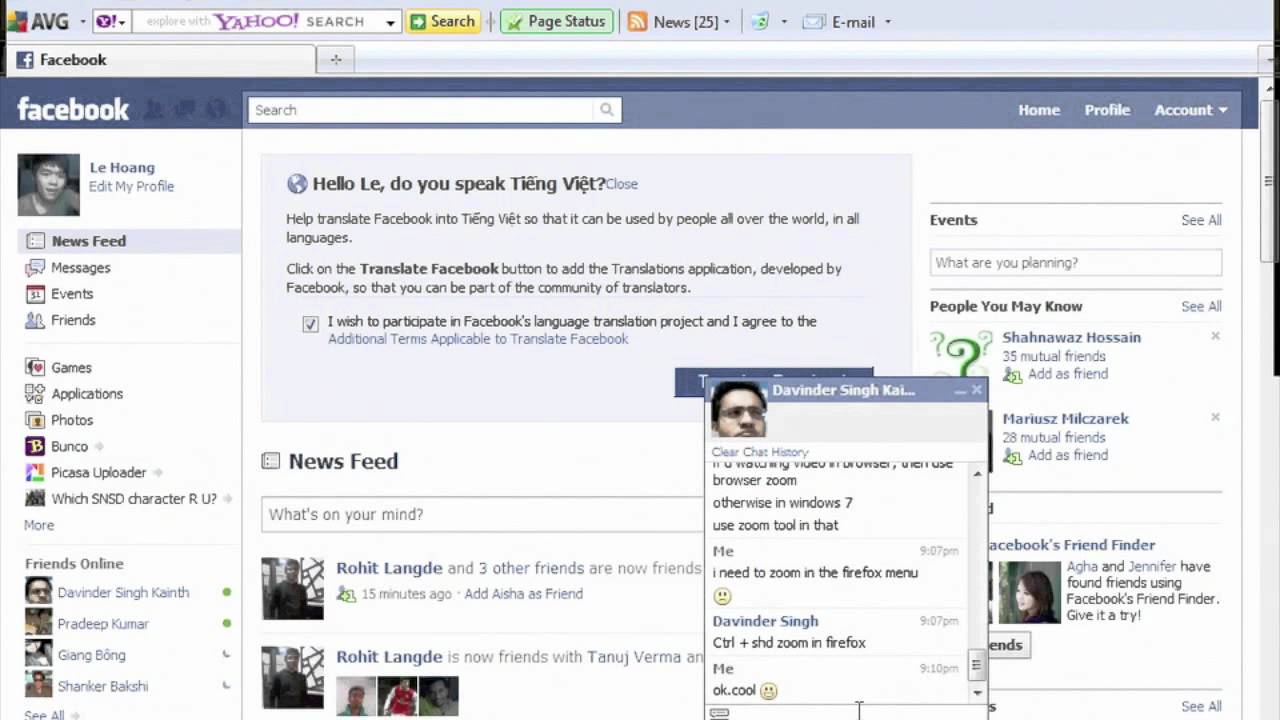This screenshot has width=1280, height=720.
Task: Expand the News [25] dropdown arrow
Action: tap(727, 22)
